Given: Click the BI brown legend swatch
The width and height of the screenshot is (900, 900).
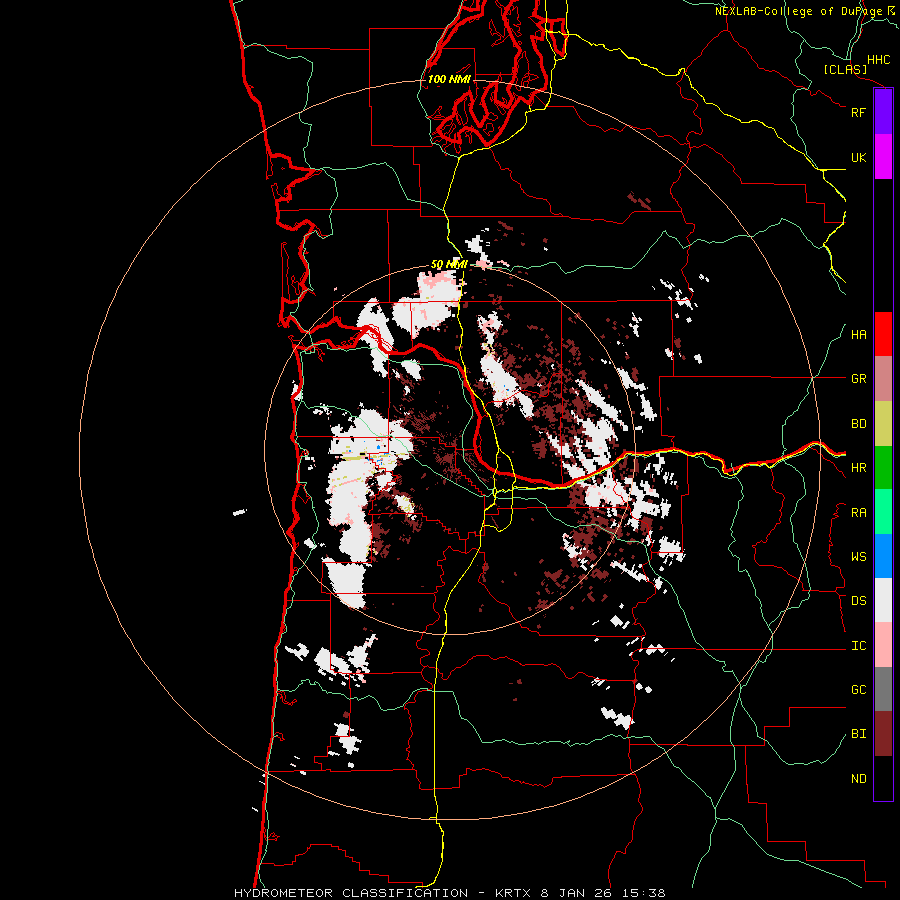Looking at the screenshot, I should pos(883,734).
